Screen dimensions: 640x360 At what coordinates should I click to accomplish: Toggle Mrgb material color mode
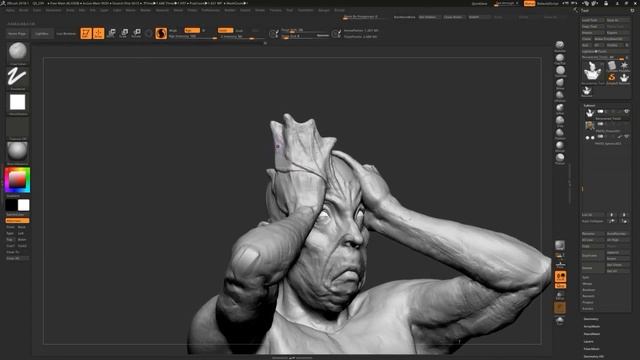(173, 30)
